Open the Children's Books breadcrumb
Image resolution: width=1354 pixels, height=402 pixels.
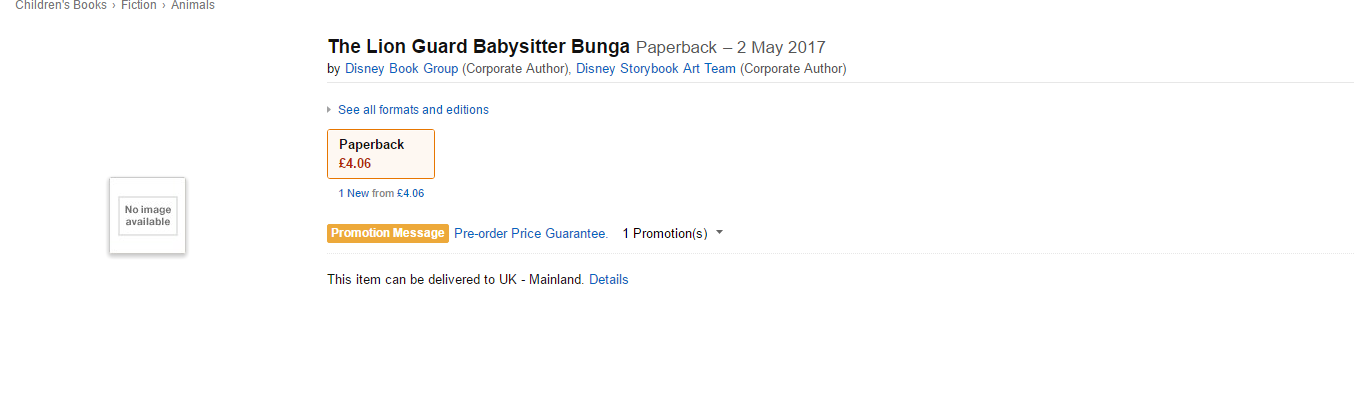coord(61,5)
